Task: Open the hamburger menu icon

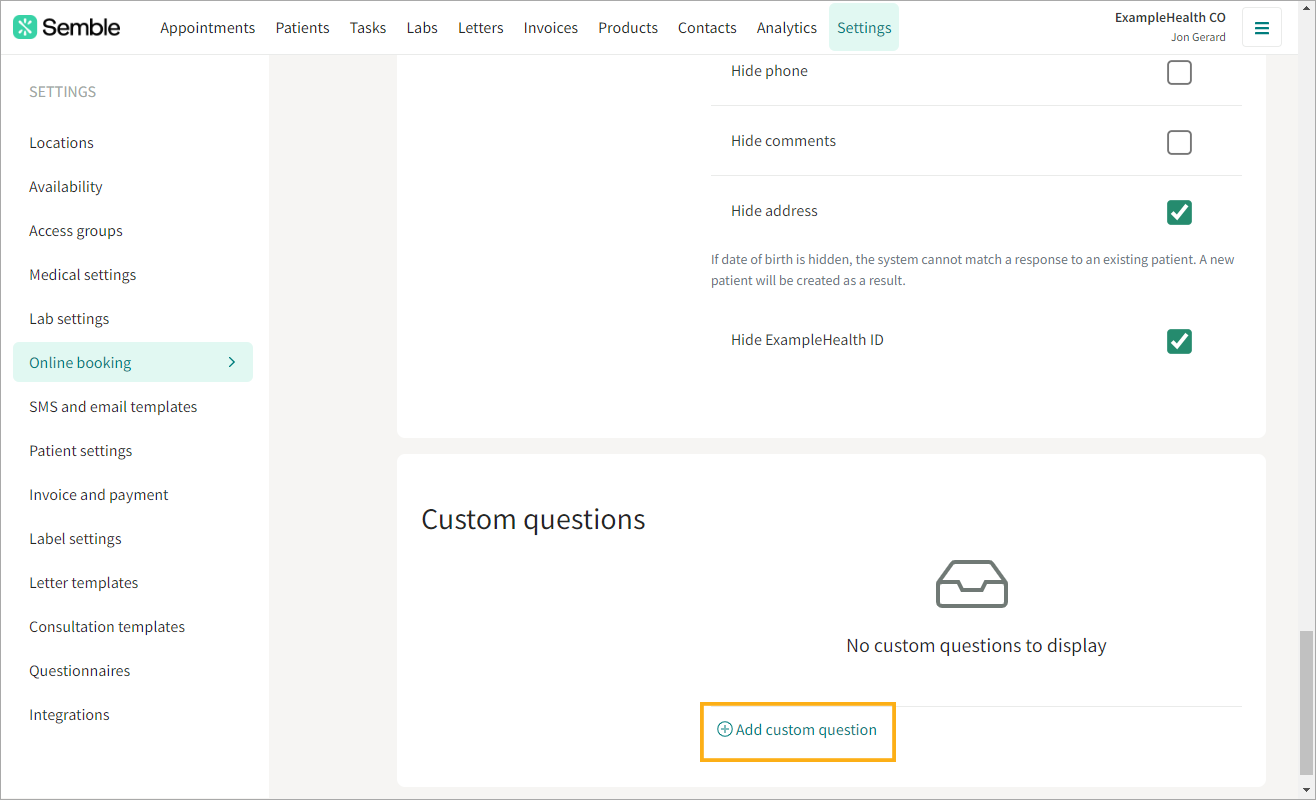Action: click(x=1261, y=28)
